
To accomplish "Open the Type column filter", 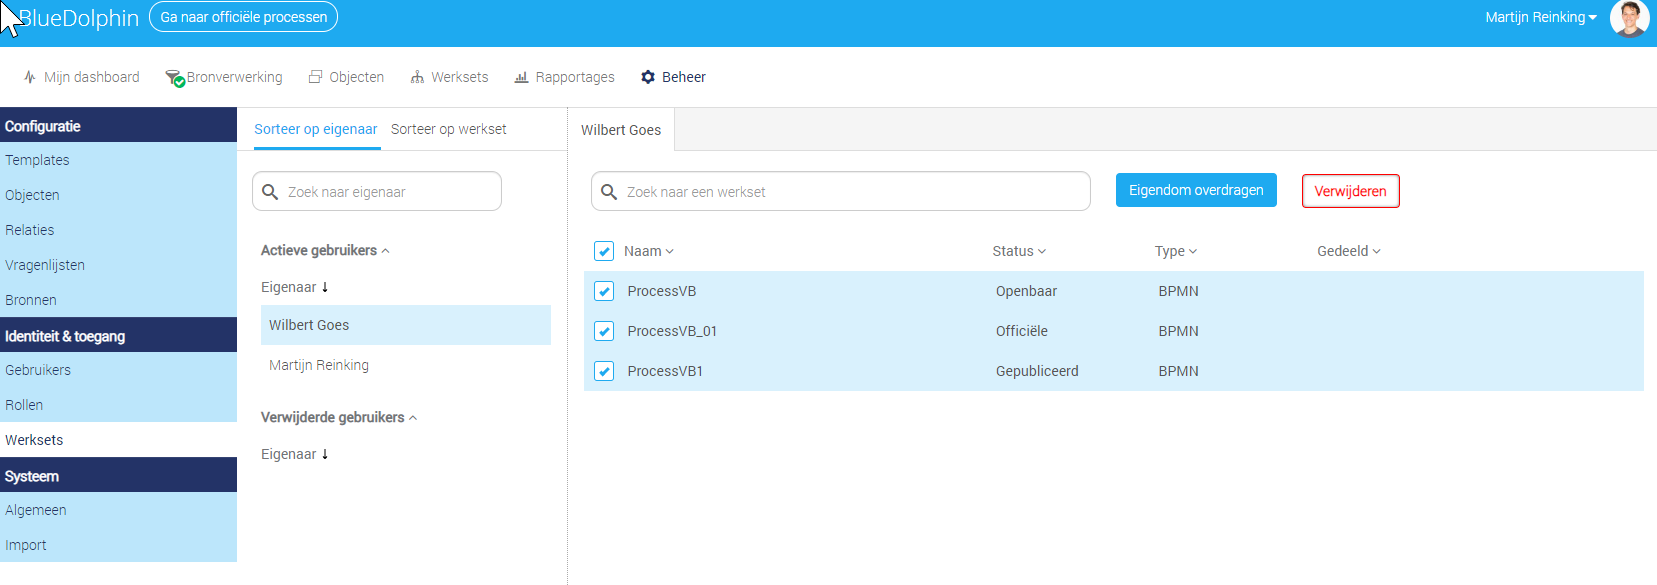I will pos(1176,251).
